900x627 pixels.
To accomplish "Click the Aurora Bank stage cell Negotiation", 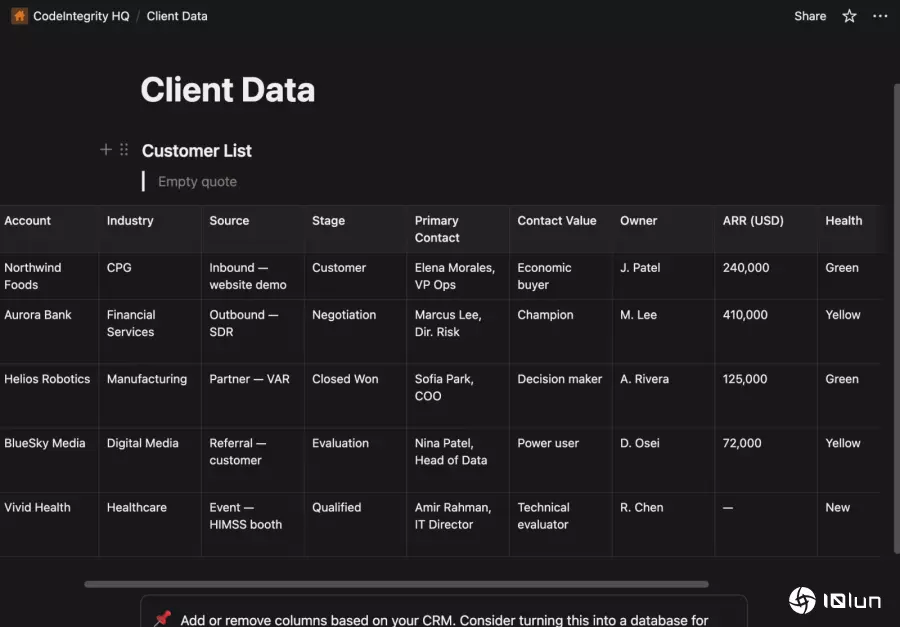I will tap(344, 315).
